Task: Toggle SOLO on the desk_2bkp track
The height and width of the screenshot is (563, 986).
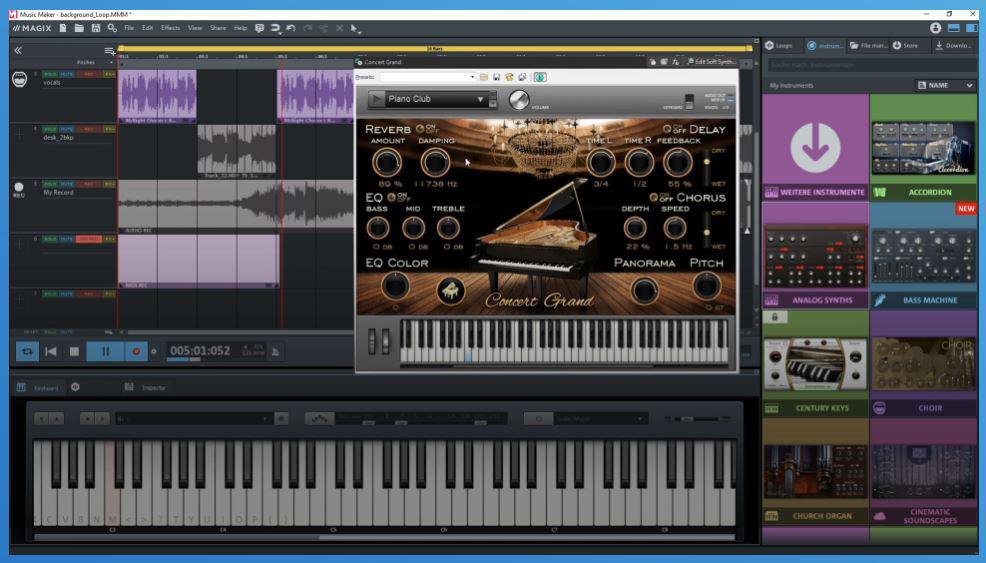Action: point(50,129)
